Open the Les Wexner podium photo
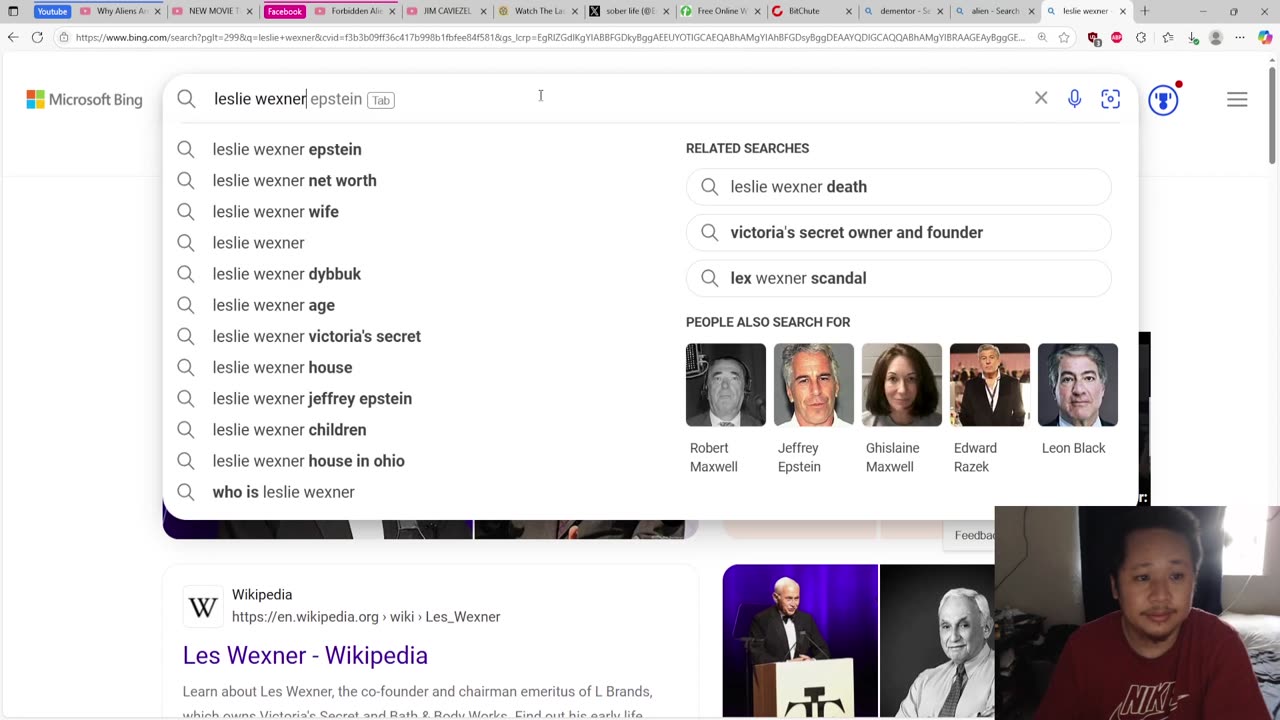Viewport: 1280px width, 720px height. coord(800,641)
